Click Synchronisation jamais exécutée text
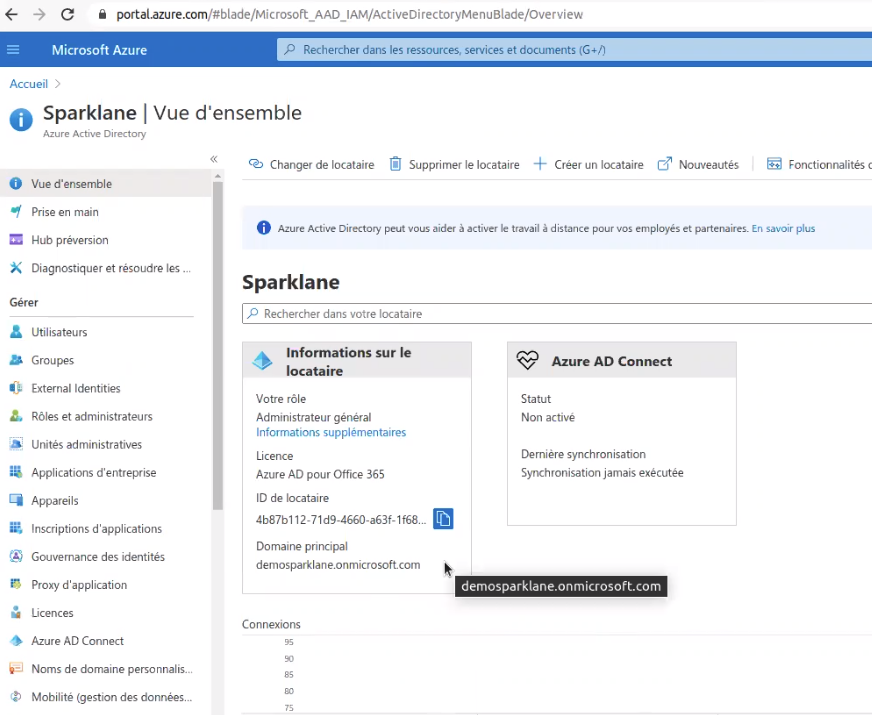 (602, 473)
